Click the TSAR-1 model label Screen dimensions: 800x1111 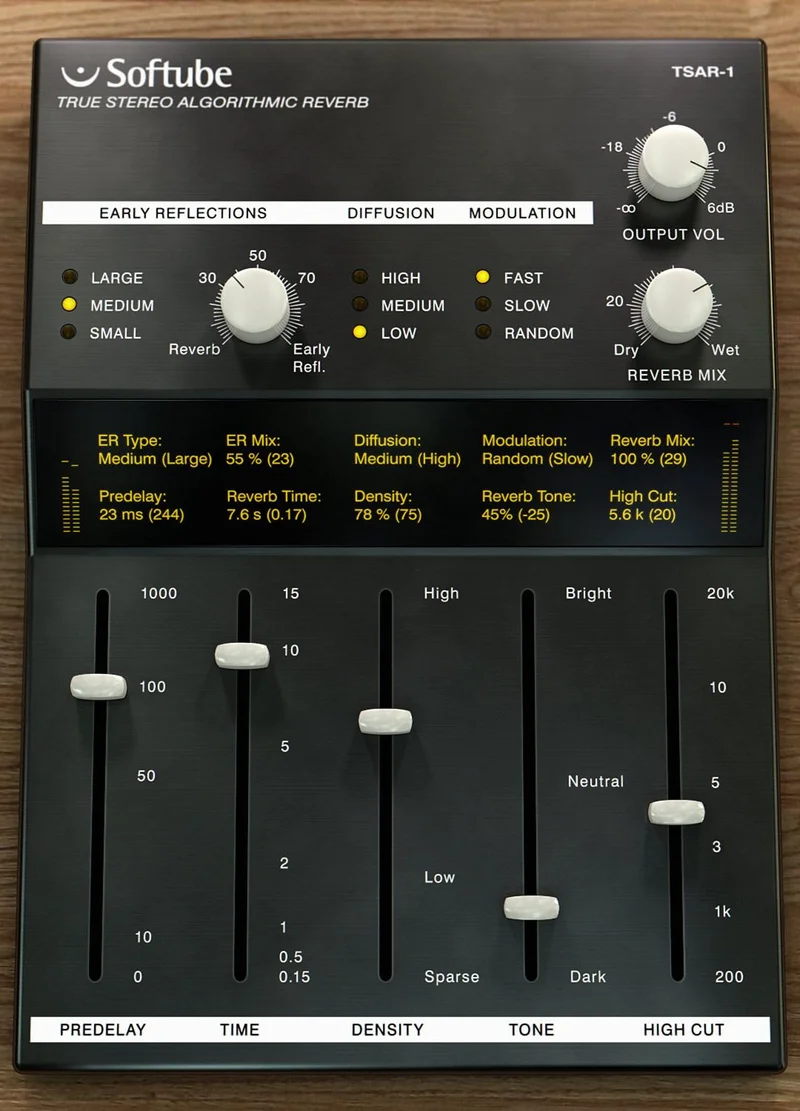(703, 72)
